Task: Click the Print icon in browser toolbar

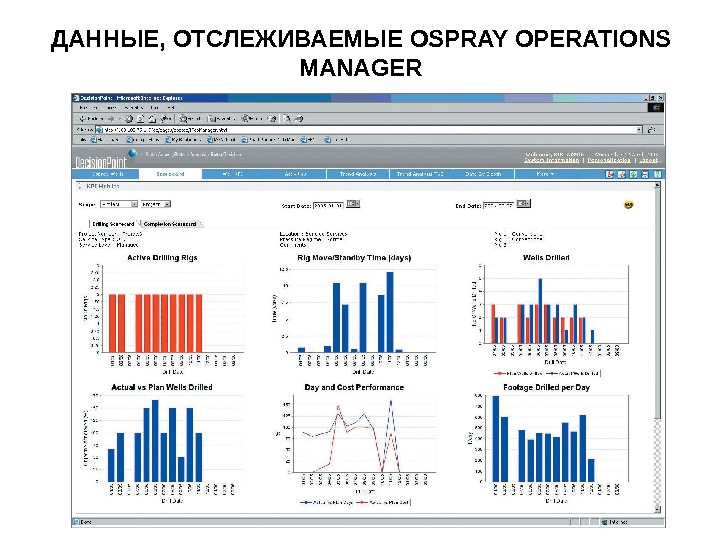Action: [299, 118]
